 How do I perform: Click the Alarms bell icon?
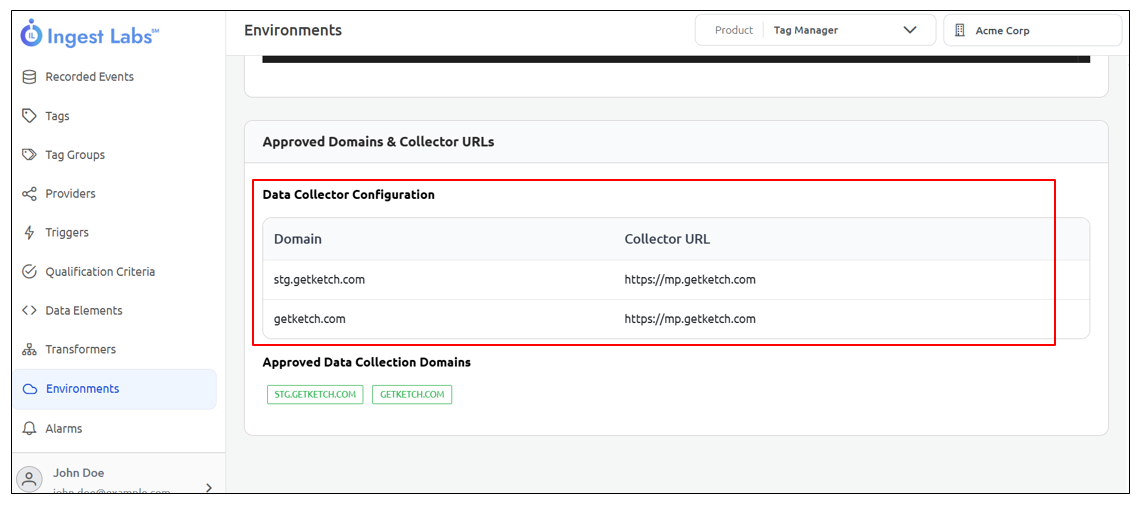pyautogui.click(x=29, y=429)
